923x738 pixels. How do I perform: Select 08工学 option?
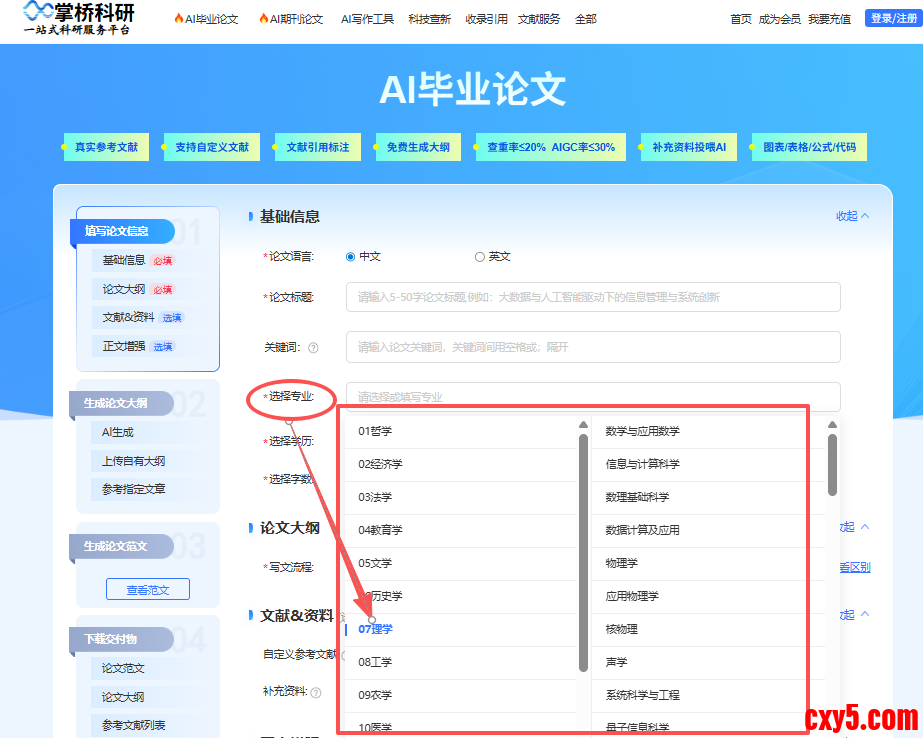pos(460,662)
